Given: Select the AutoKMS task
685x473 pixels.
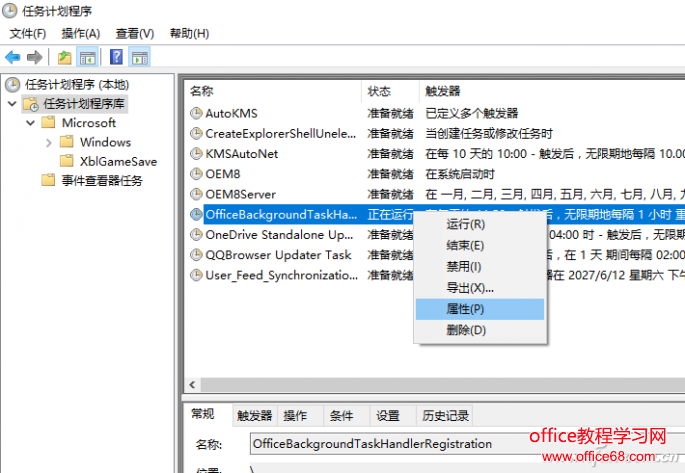Looking at the screenshot, I should click(x=232, y=114).
